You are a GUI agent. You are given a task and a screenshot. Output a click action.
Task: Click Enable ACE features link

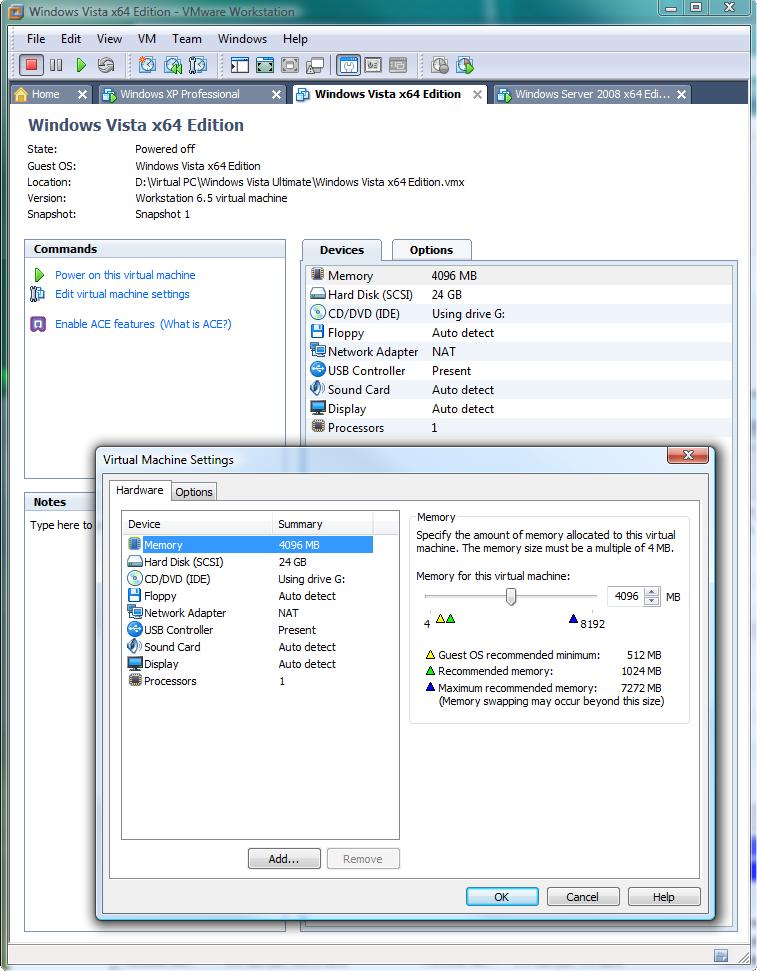click(x=105, y=324)
